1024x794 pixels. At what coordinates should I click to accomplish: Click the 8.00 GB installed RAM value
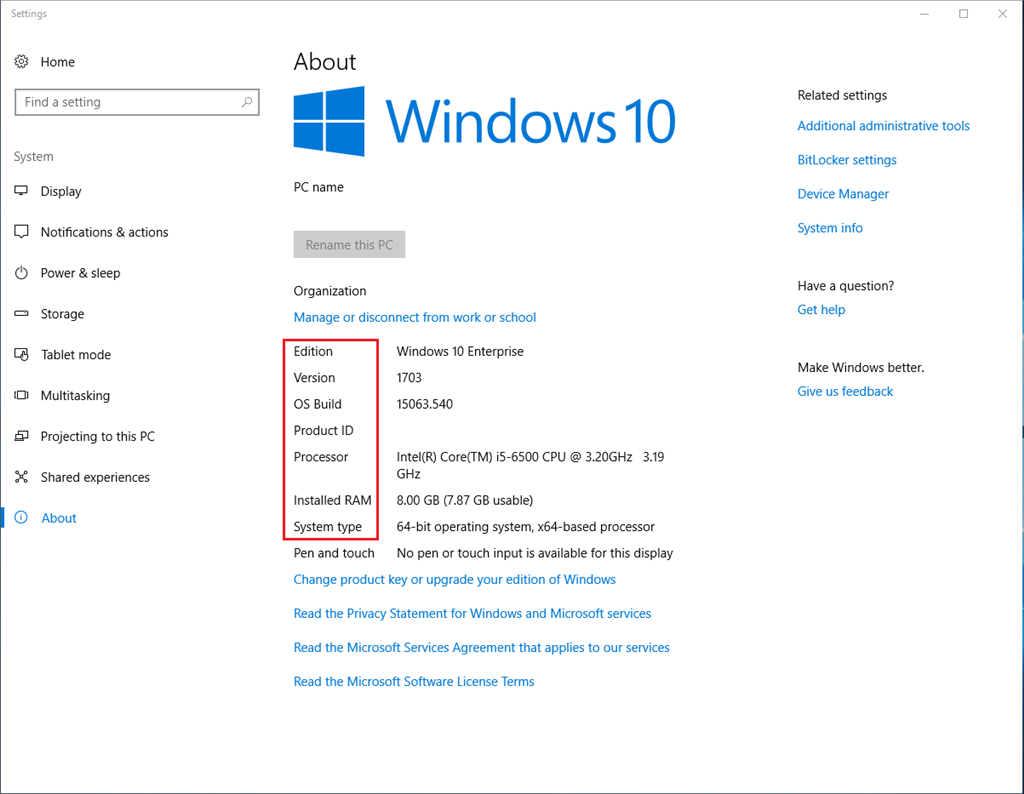pos(464,500)
